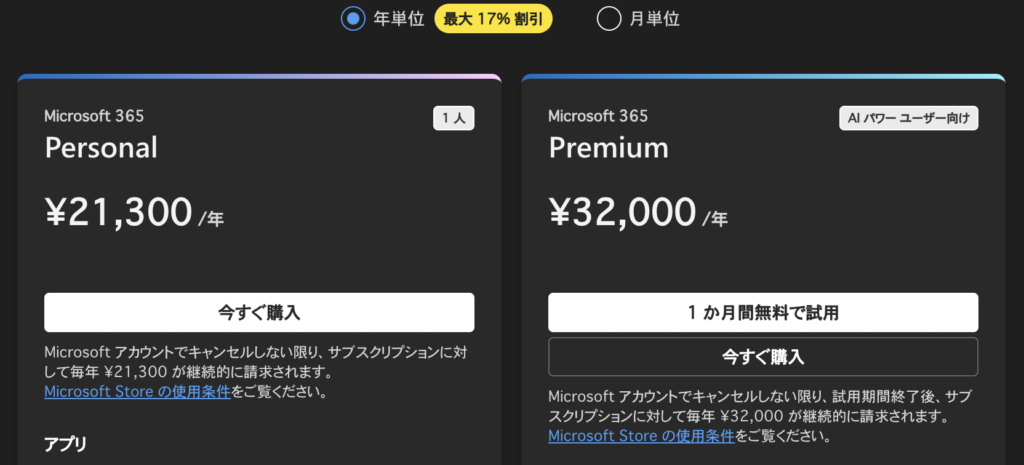This screenshot has height=465, width=1024.
Task: Click the ¥32,000 /年 price
Action: click(x=638, y=212)
